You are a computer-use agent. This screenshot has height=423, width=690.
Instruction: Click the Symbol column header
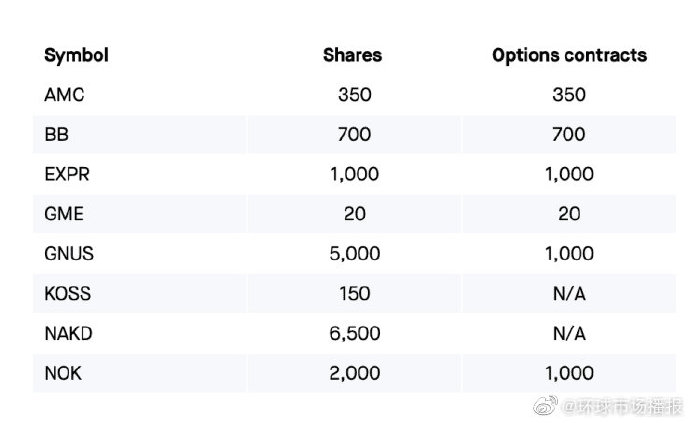76,55
